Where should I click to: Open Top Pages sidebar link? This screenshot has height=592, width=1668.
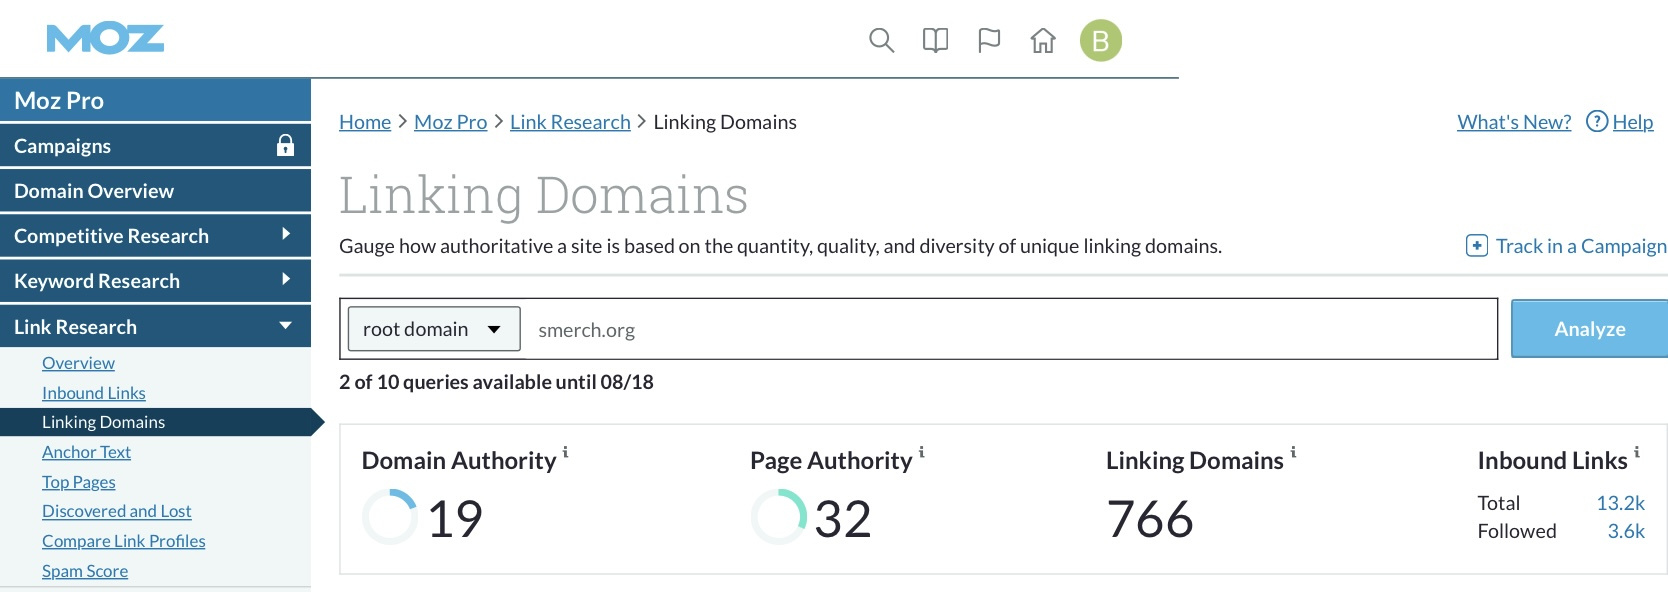tap(79, 482)
